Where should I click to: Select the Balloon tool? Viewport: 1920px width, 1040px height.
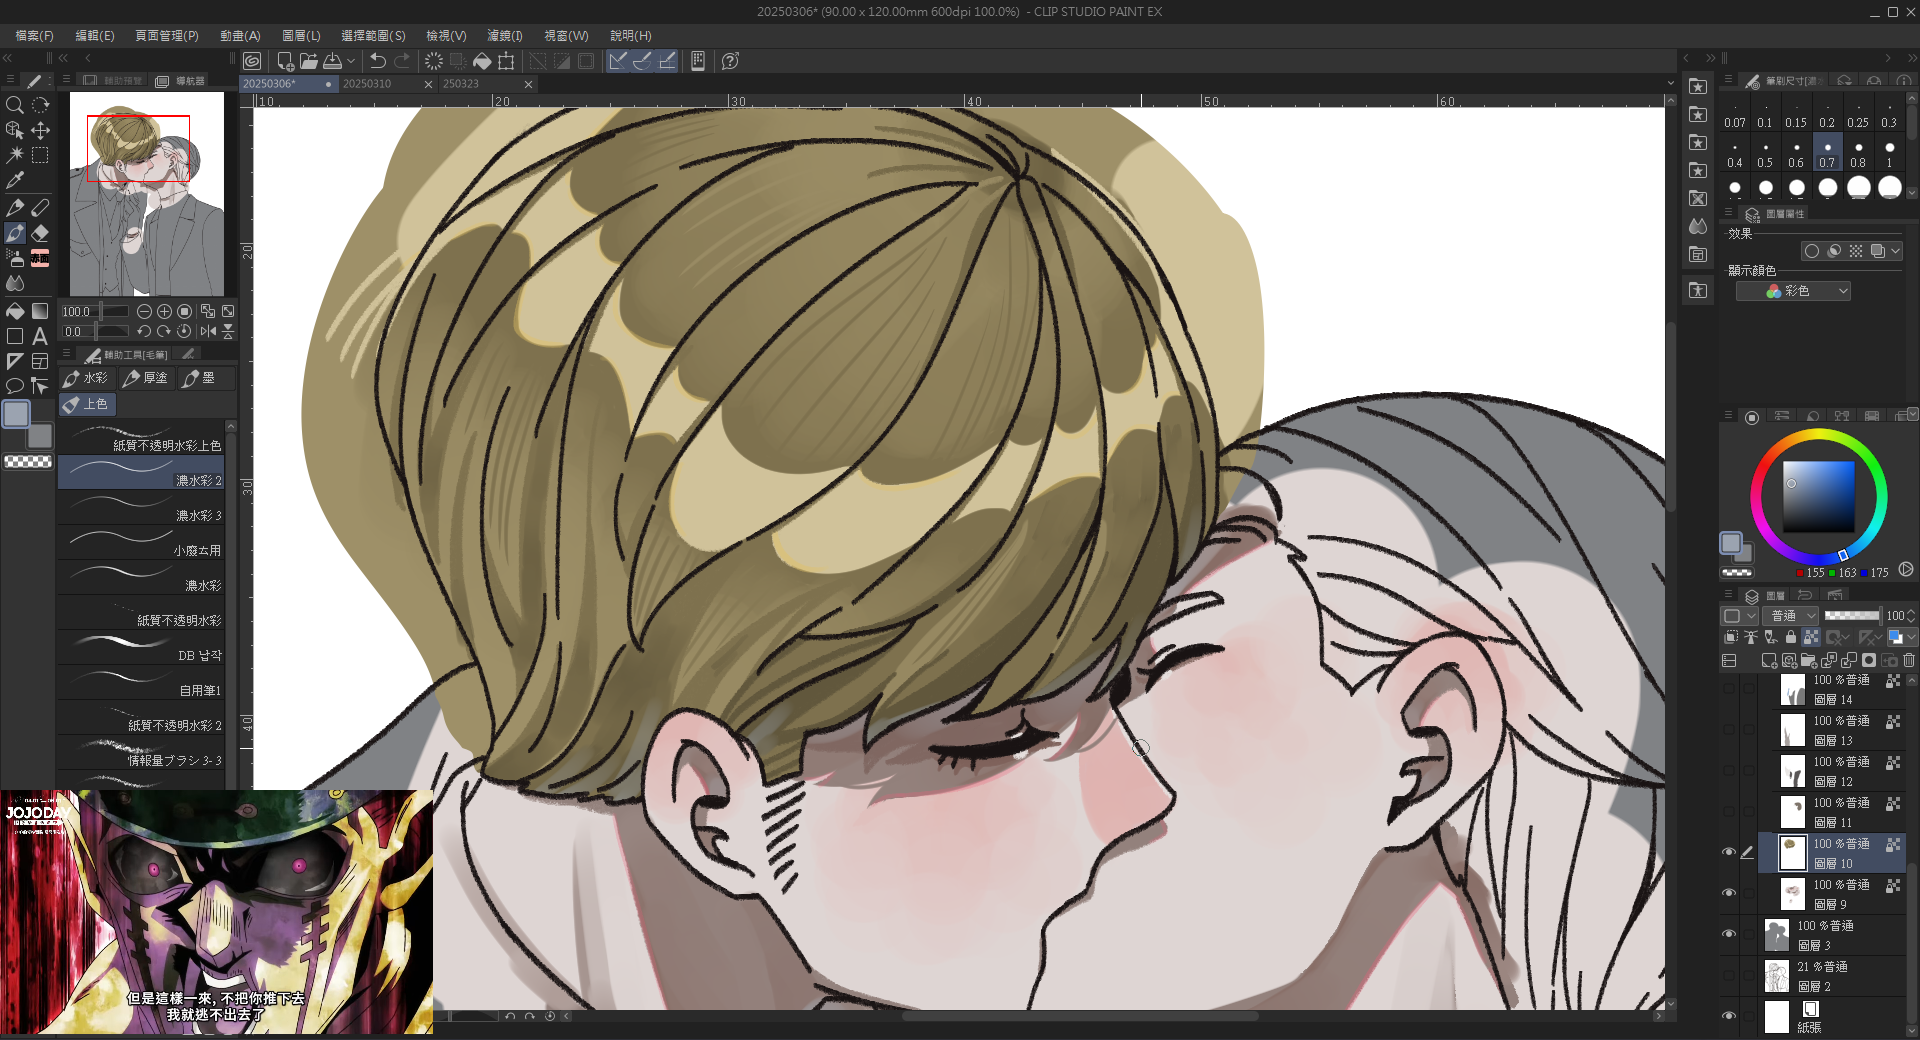15,386
